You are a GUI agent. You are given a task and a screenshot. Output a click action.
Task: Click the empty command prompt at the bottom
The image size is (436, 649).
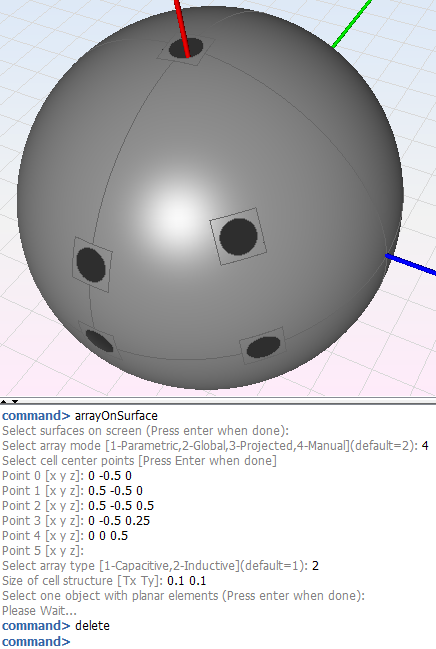[36, 641]
